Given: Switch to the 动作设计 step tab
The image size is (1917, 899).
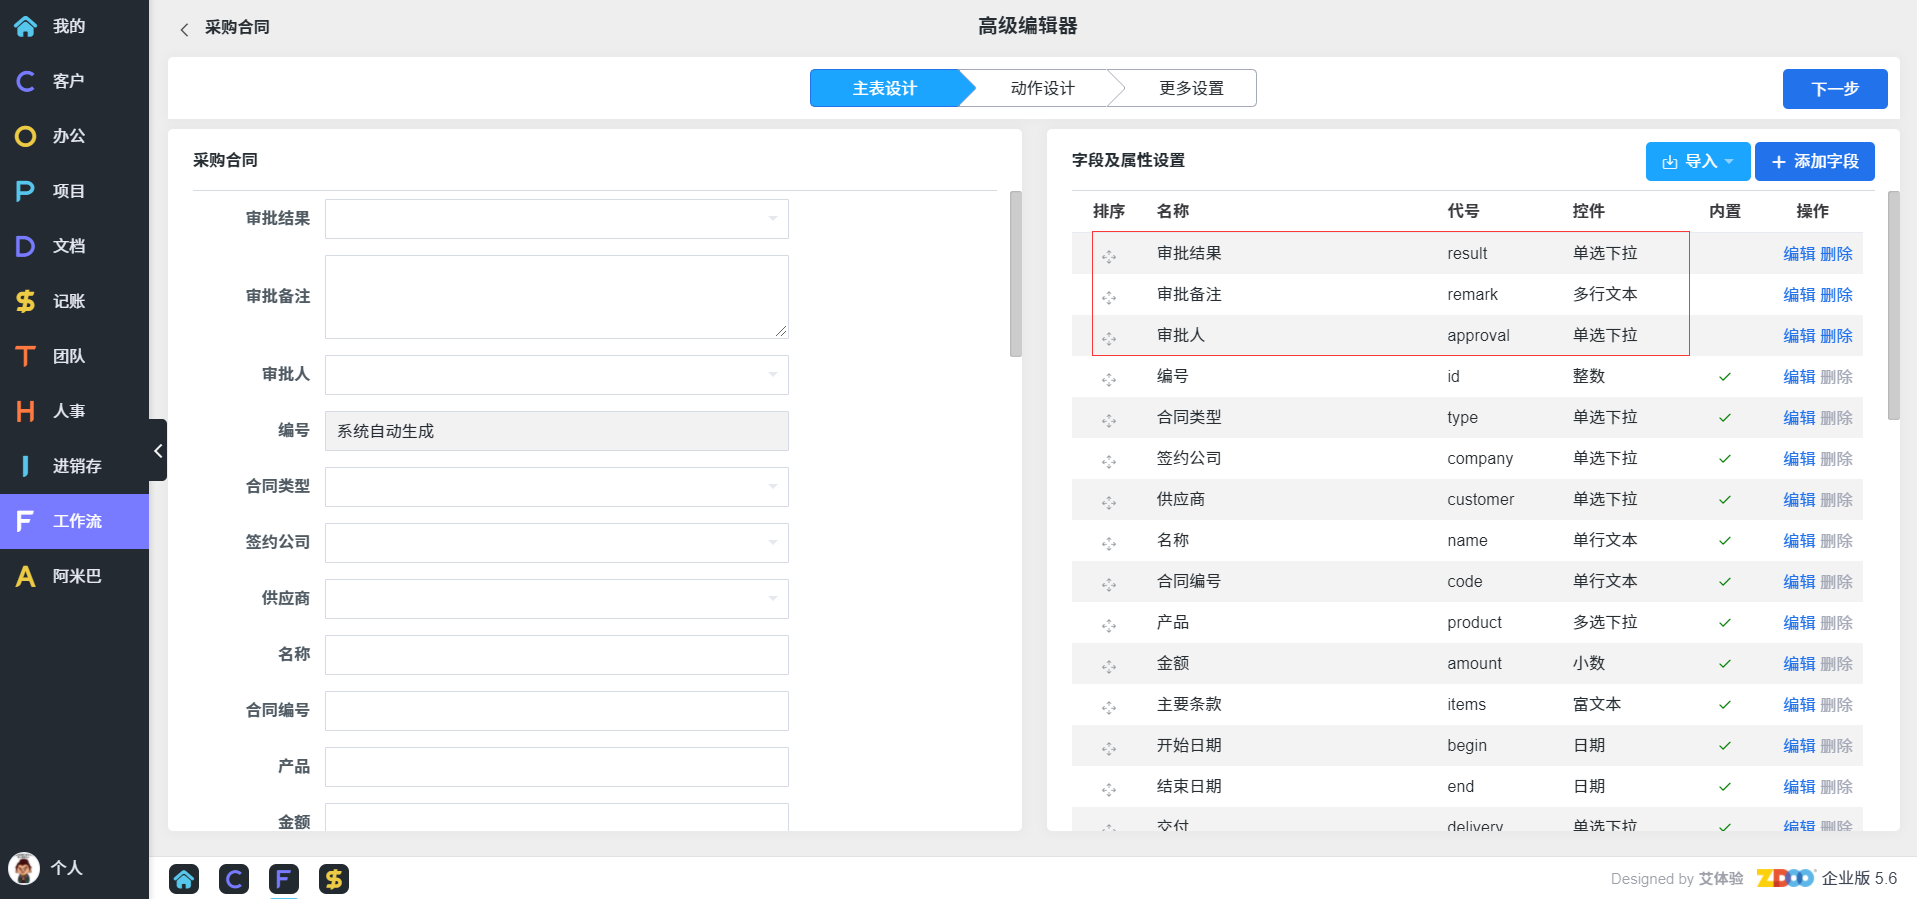Looking at the screenshot, I should 1042,88.
